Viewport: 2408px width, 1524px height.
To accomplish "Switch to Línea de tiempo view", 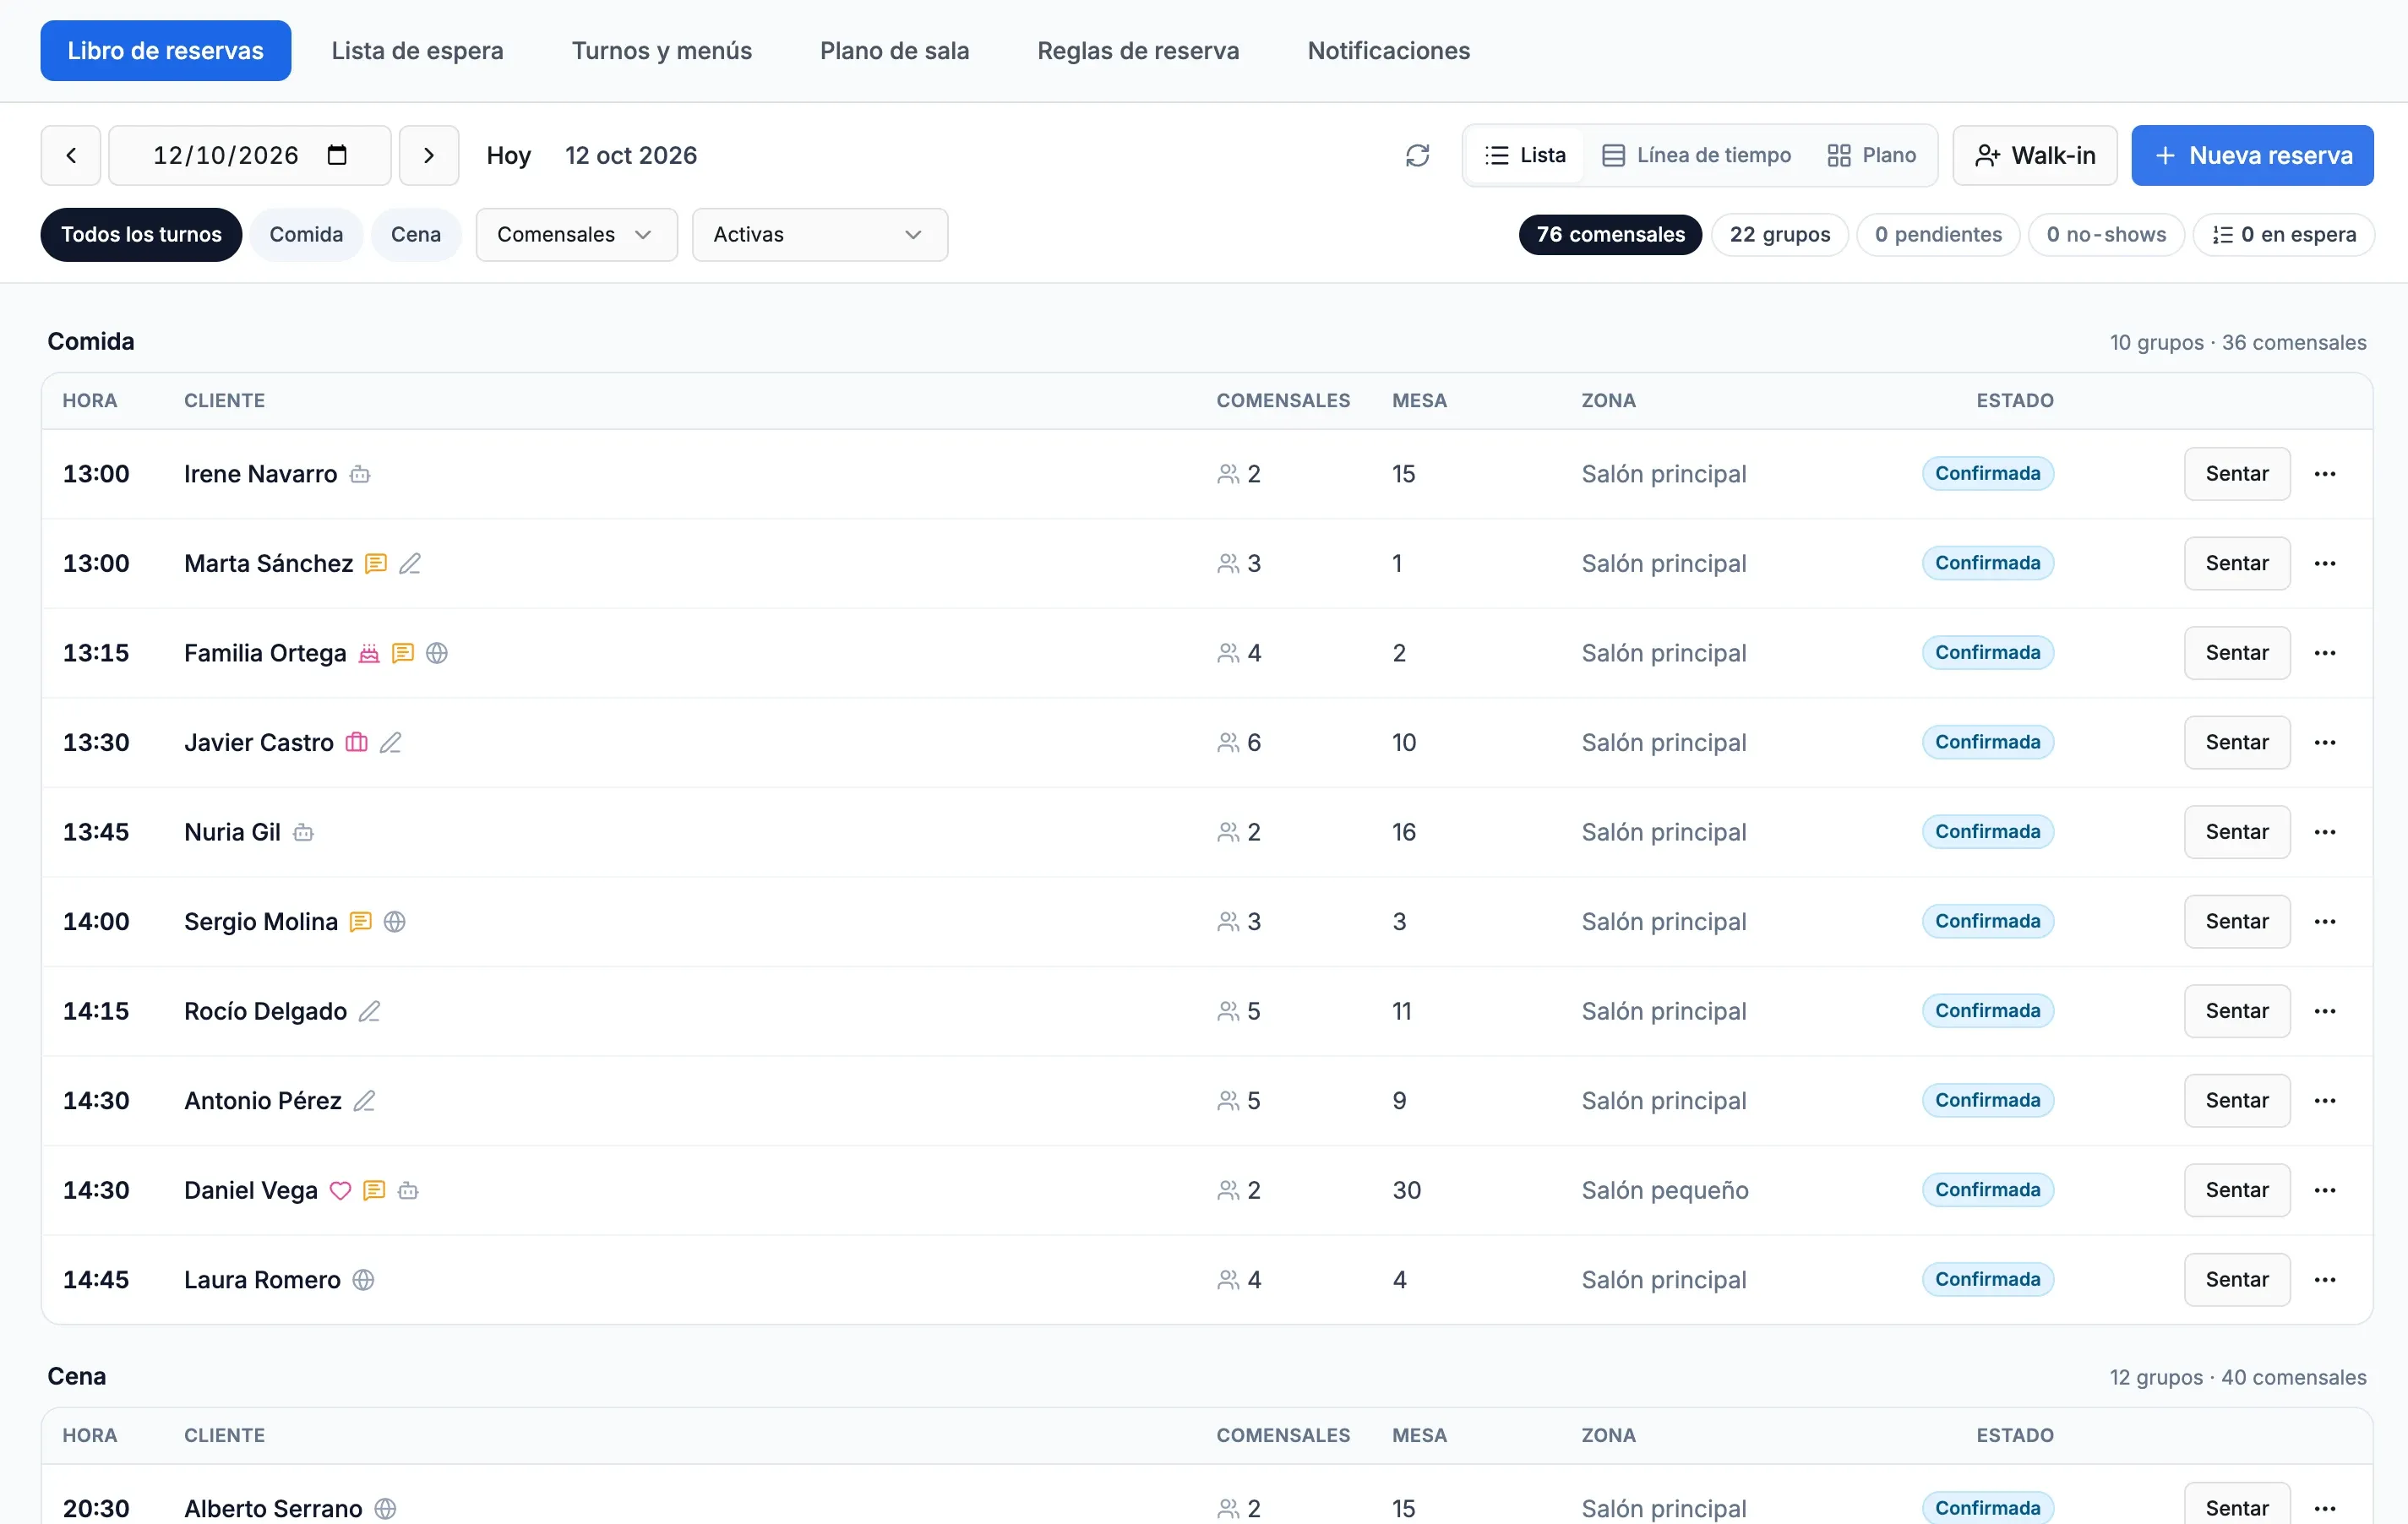I will (x=1697, y=155).
